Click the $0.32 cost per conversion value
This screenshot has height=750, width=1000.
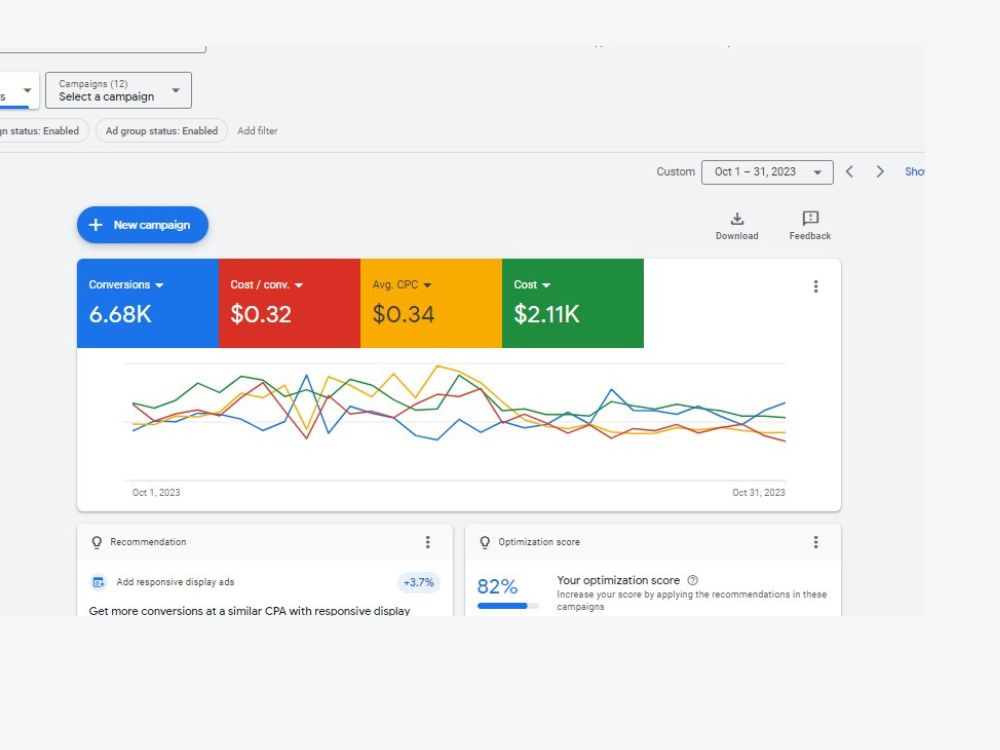coord(261,314)
